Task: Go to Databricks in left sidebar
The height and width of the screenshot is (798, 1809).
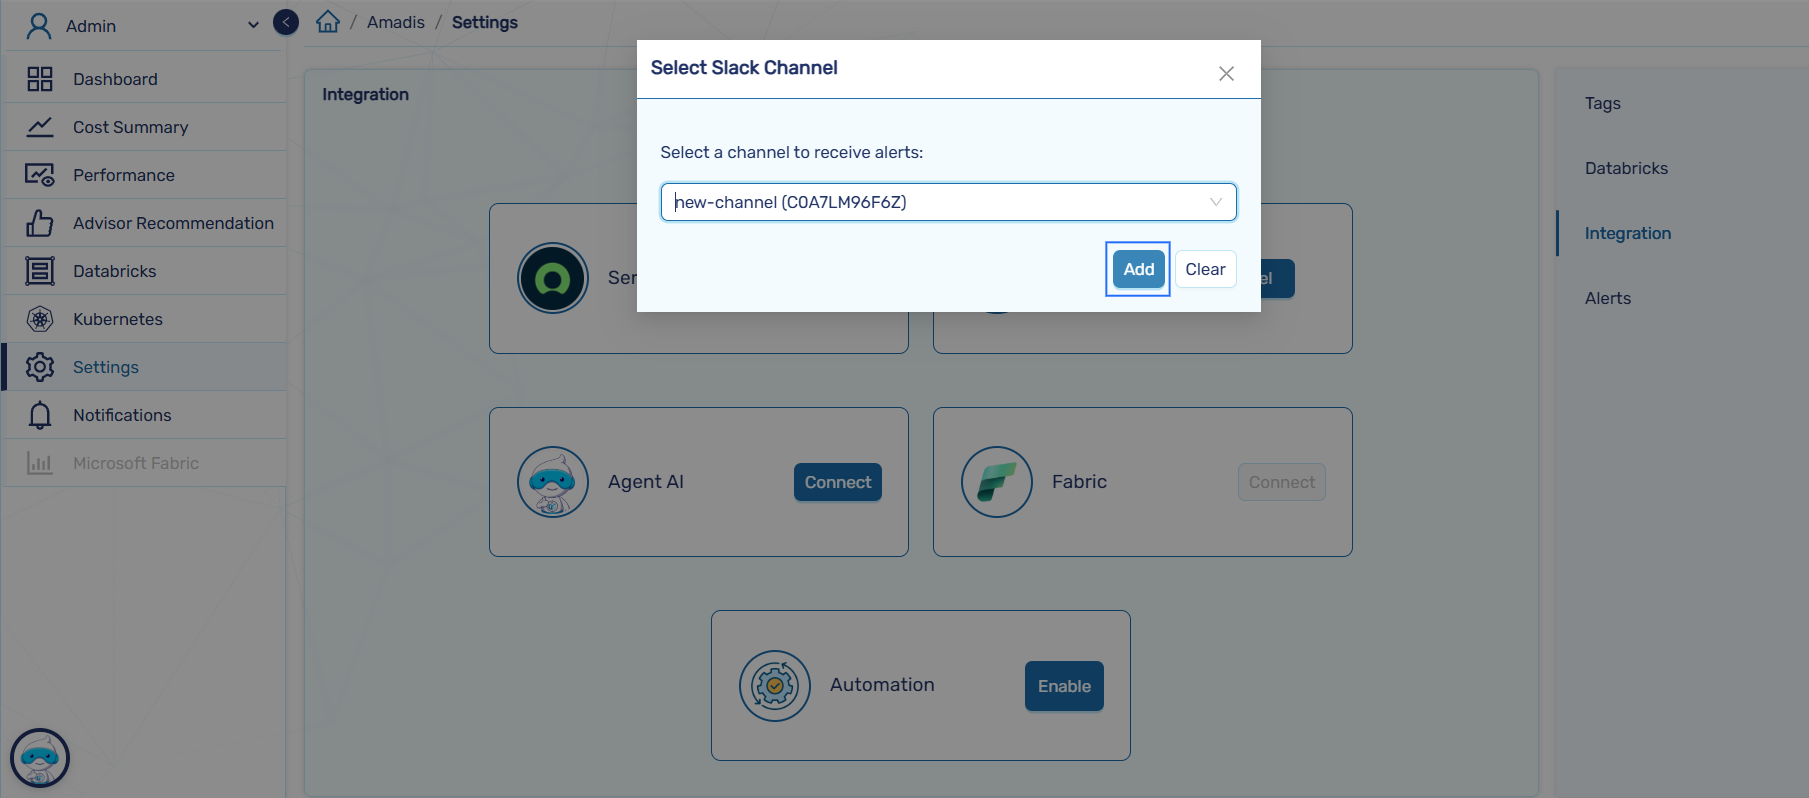Action: [114, 271]
